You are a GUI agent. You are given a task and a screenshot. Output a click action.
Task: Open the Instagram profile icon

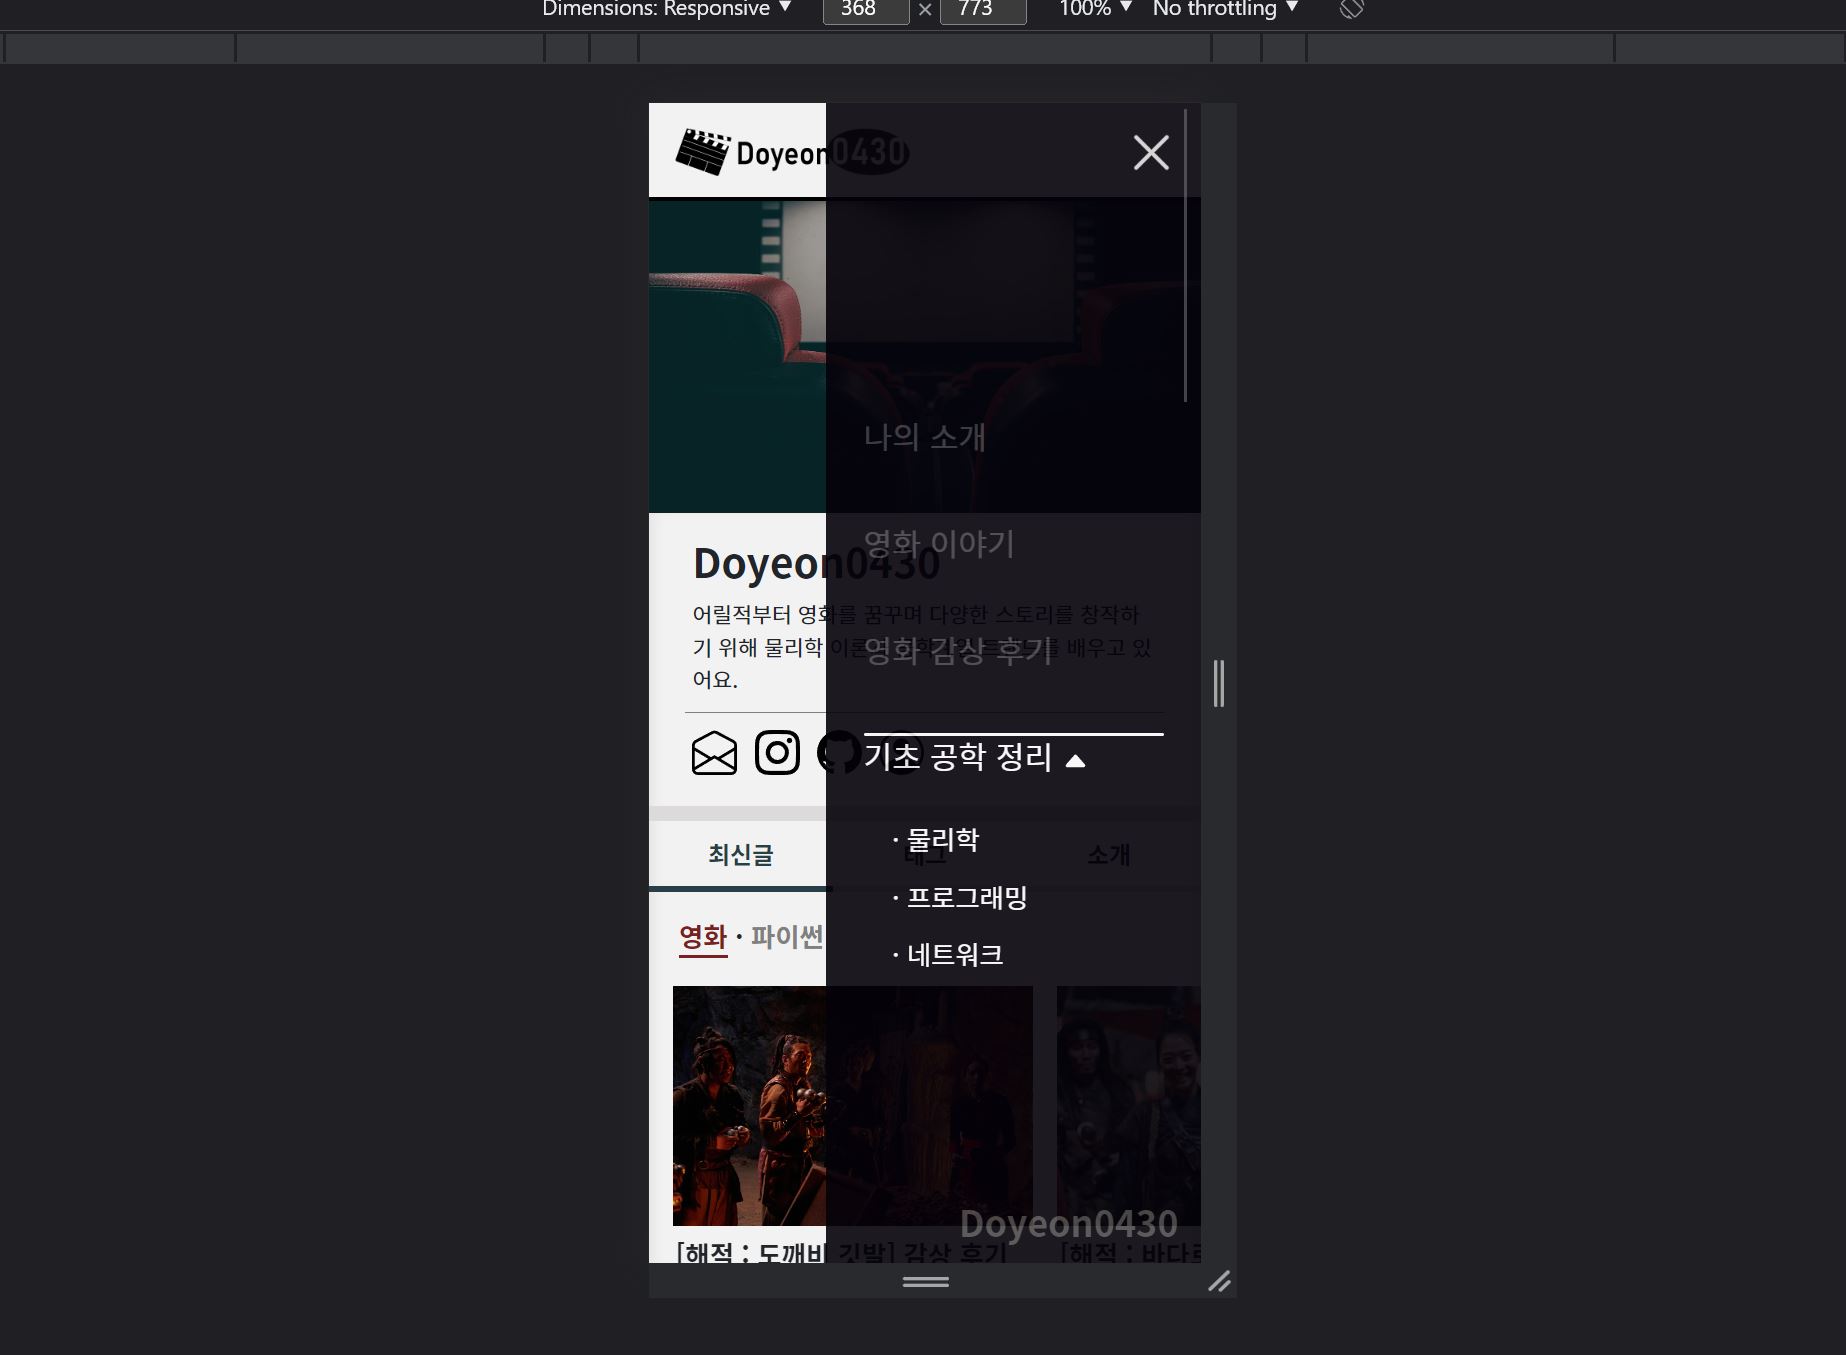click(x=777, y=752)
